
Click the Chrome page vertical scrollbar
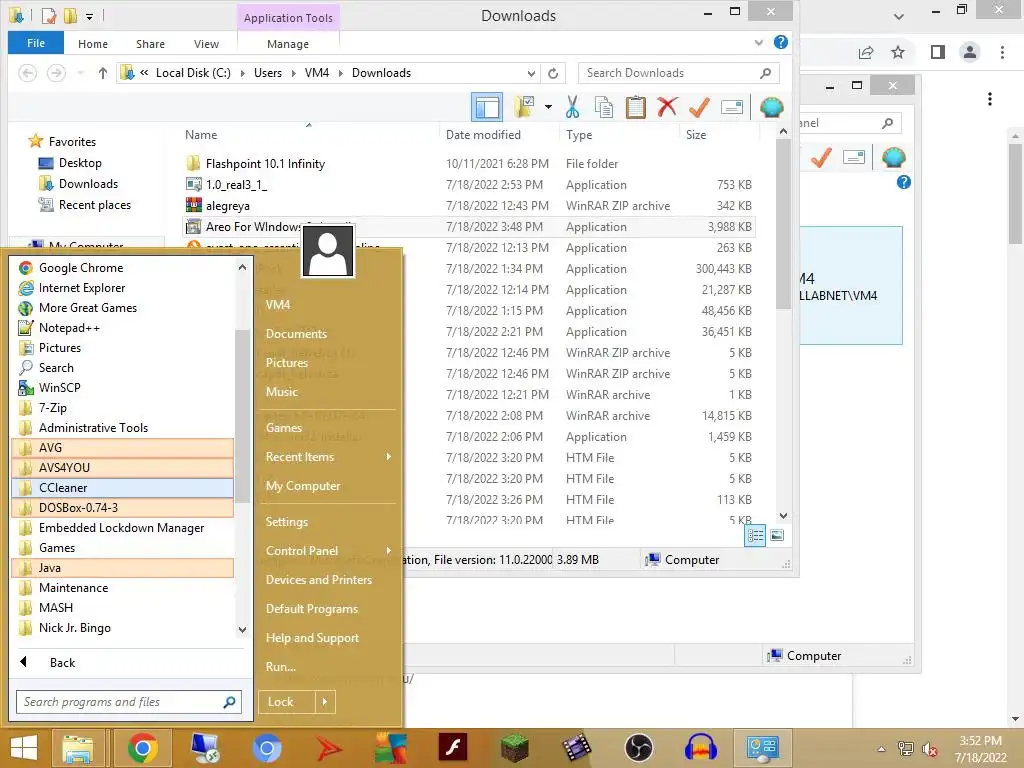1014,194
